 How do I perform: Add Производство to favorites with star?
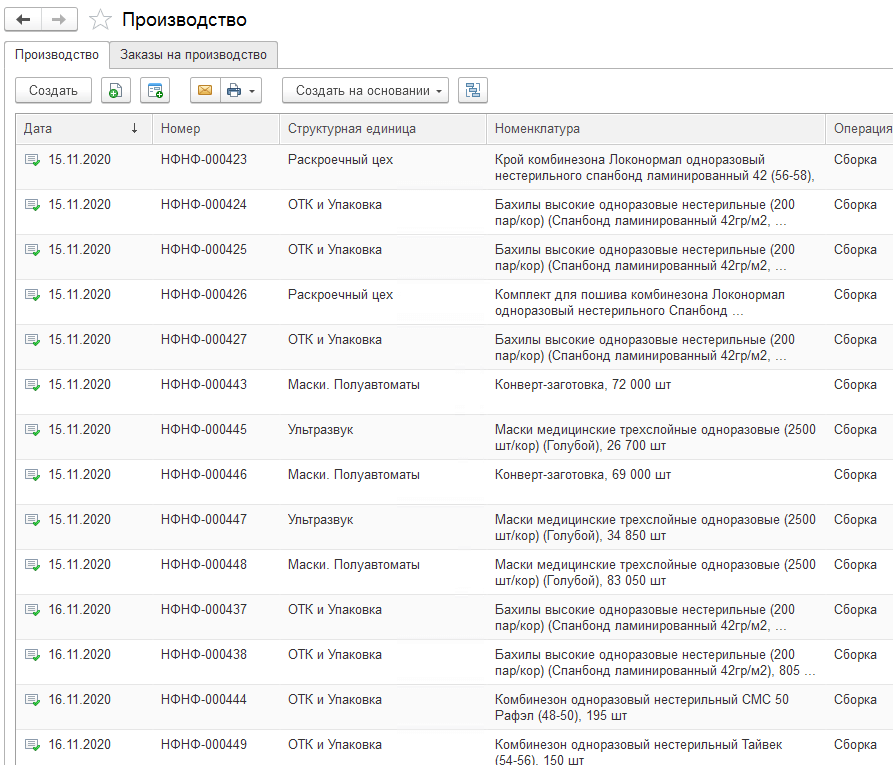pyautogui.click(x=100, y=20)
